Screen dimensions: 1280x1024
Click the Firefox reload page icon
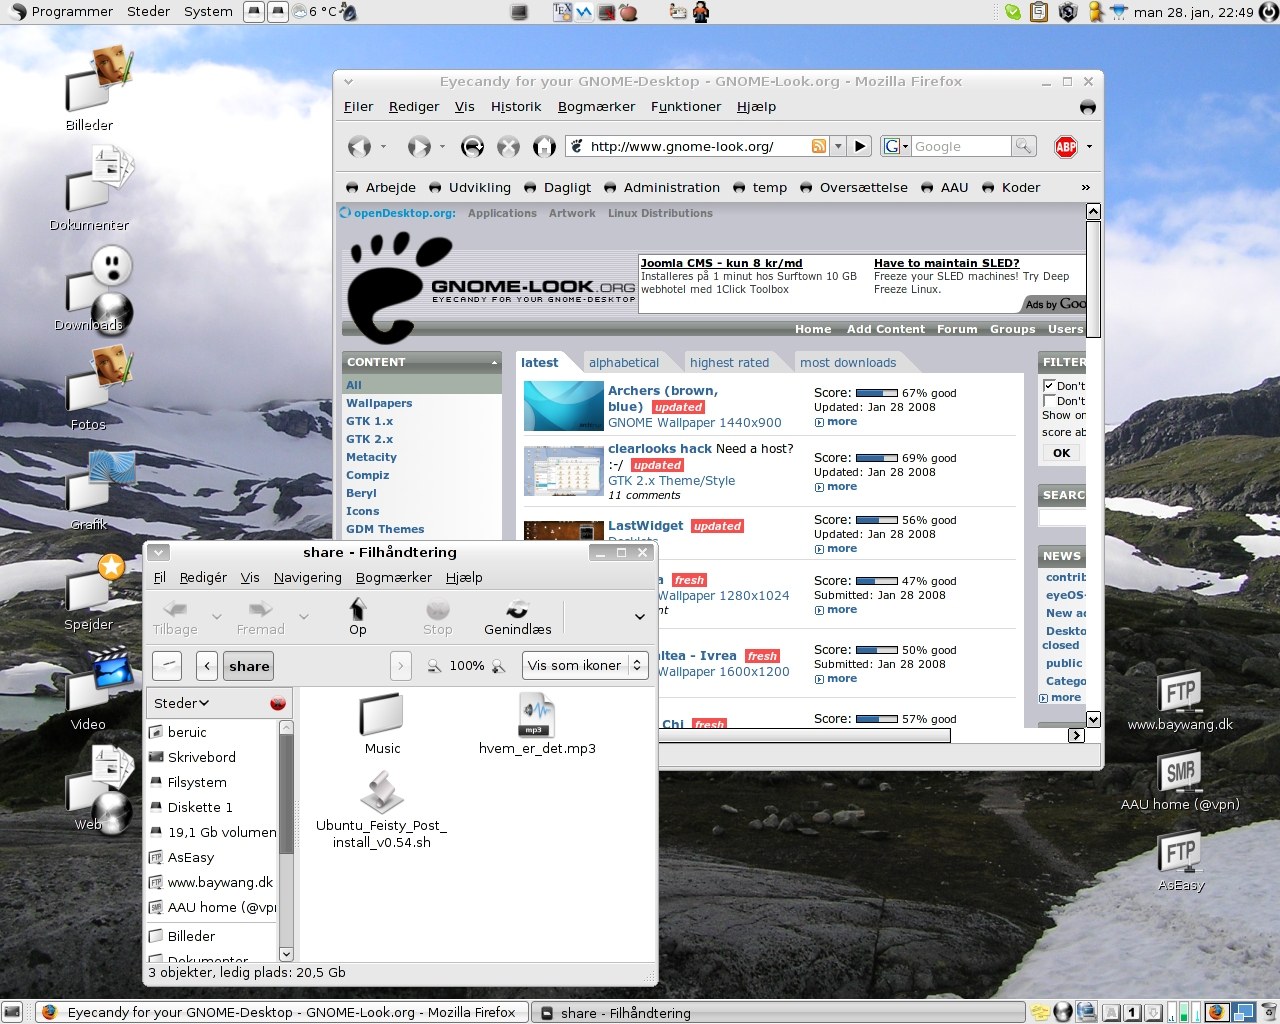pos(472,147)
